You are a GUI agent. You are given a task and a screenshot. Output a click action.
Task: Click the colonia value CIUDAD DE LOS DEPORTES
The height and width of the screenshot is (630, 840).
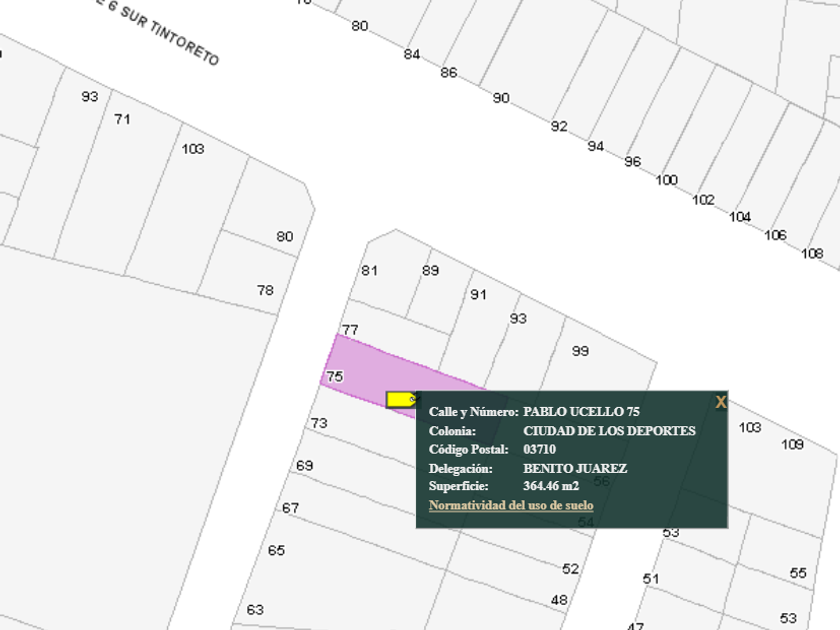[x=609, y=431]
